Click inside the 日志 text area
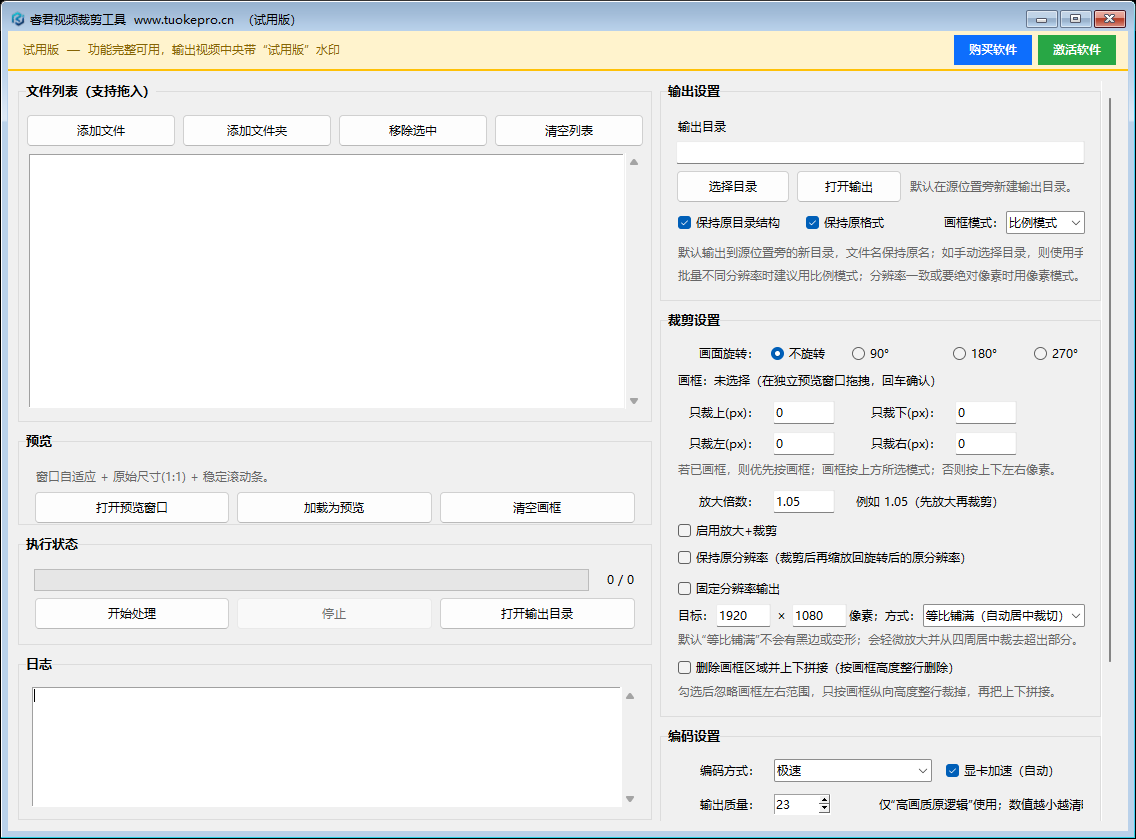Screen dimensions: 1136x839 [x=327, y=747]
